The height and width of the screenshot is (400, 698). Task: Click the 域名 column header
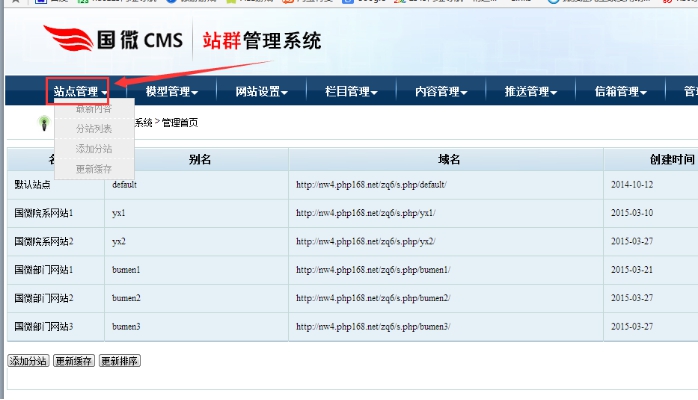point(449,160)
